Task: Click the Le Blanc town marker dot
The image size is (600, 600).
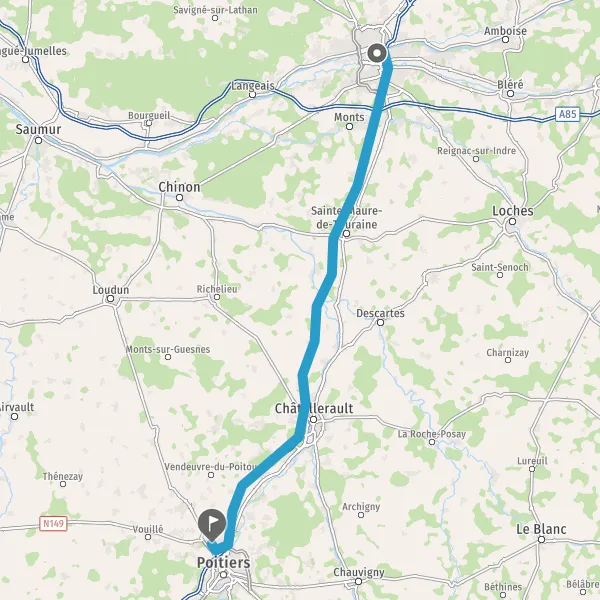Action: 541,540
